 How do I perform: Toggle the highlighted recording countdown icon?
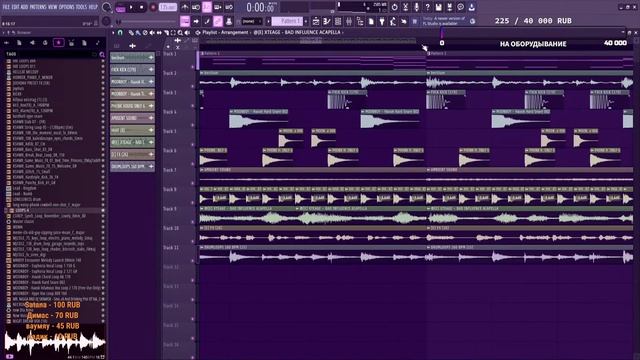click(x=207, y=7)
